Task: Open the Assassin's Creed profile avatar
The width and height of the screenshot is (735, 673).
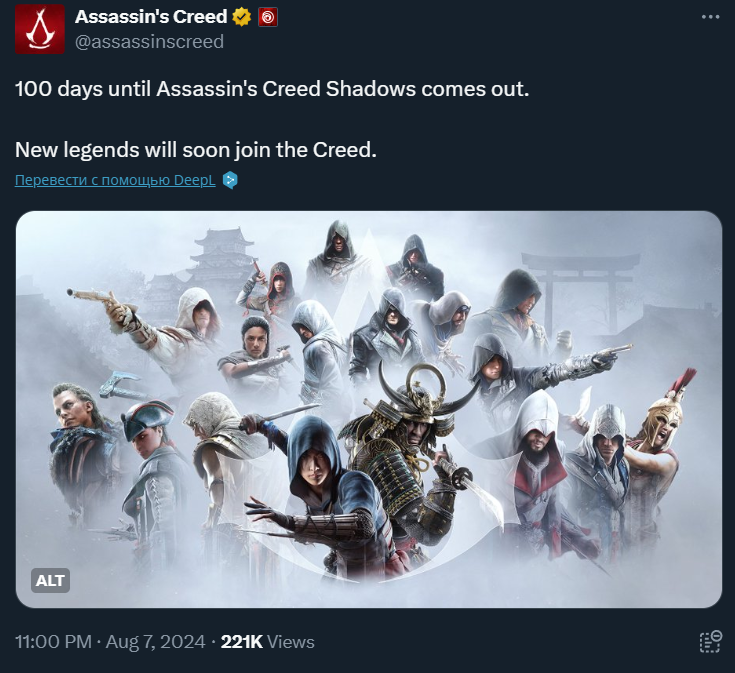Action: pyautogui.click(x=40, y=29)
